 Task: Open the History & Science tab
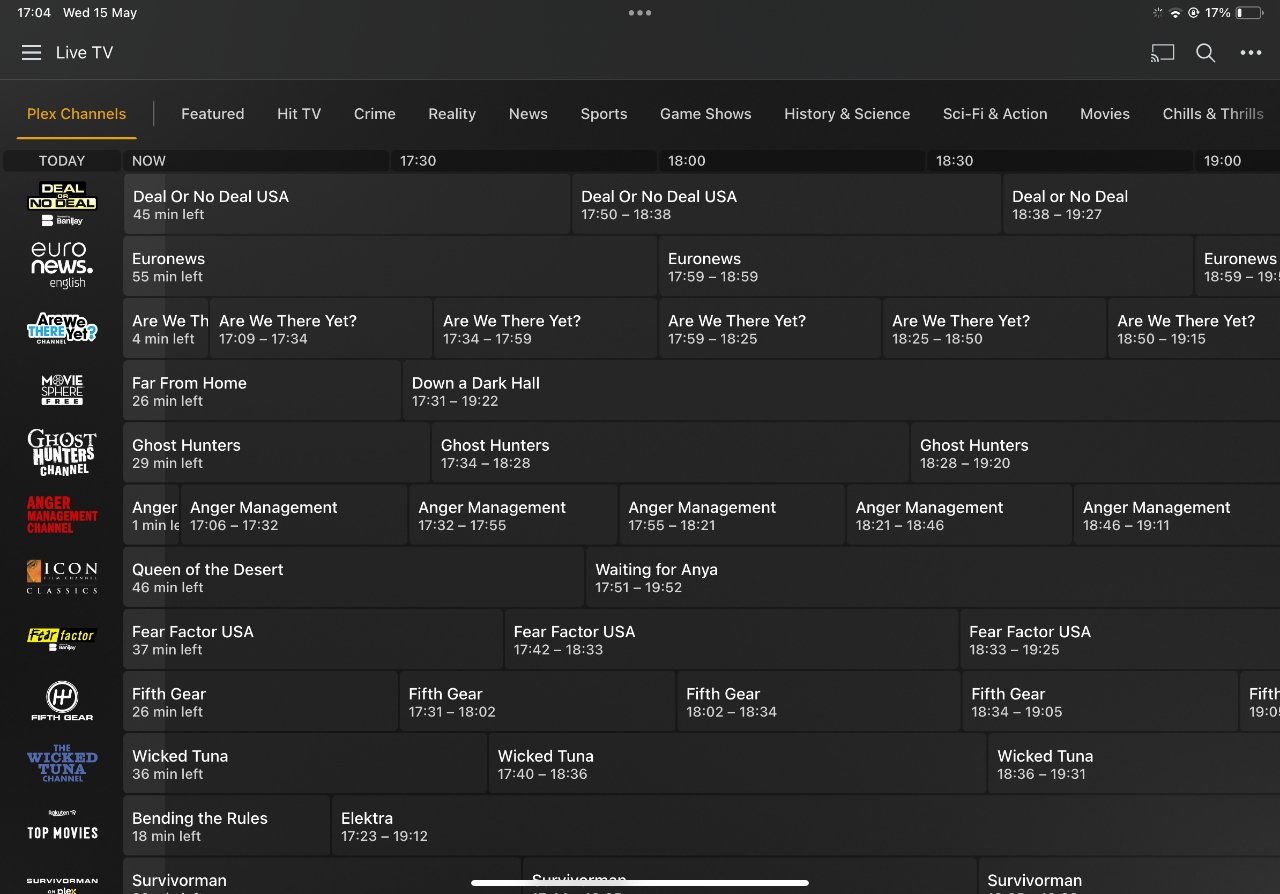point(847,114)
